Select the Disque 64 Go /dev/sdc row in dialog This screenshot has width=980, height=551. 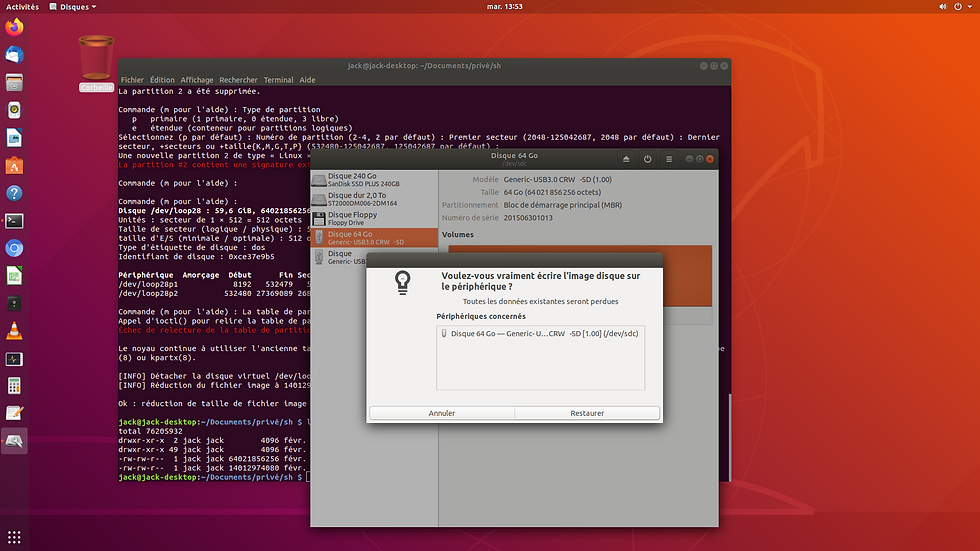[x=540, y=334]
